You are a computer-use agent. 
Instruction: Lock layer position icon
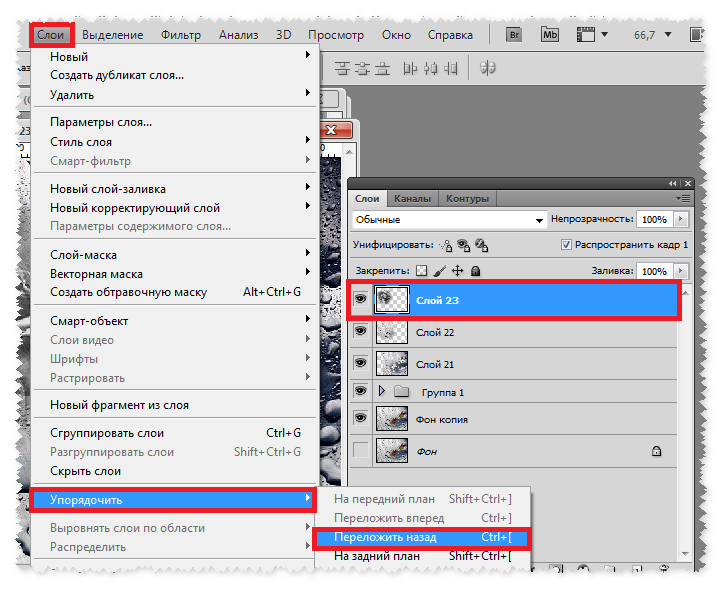457,271
